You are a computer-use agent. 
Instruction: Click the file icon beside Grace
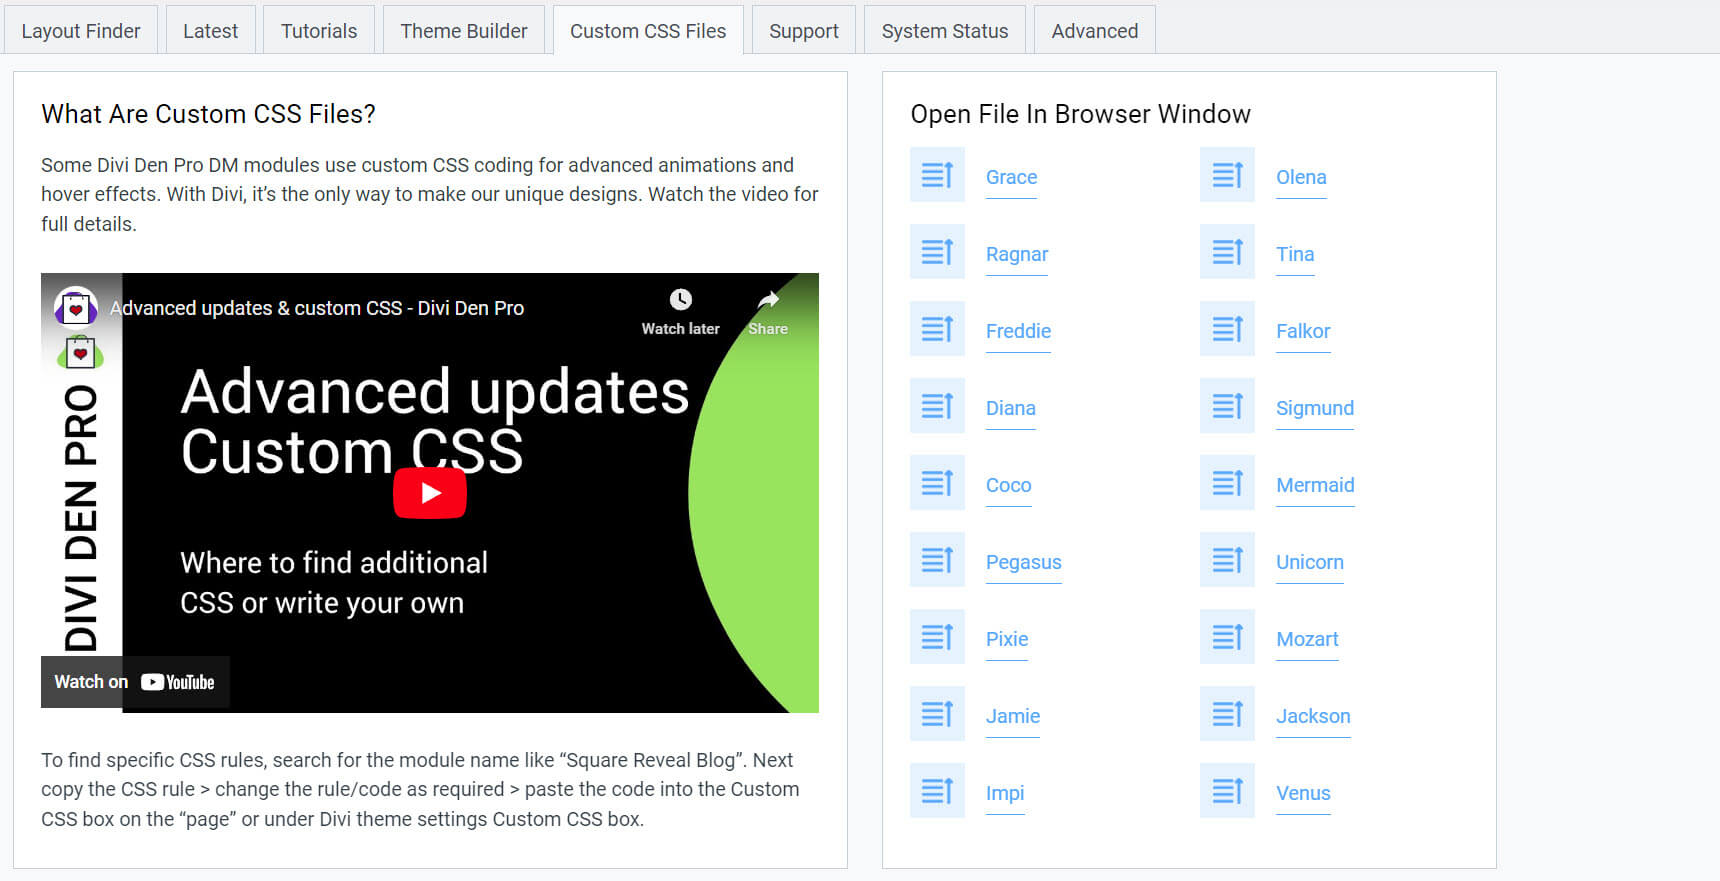point(937,175)
